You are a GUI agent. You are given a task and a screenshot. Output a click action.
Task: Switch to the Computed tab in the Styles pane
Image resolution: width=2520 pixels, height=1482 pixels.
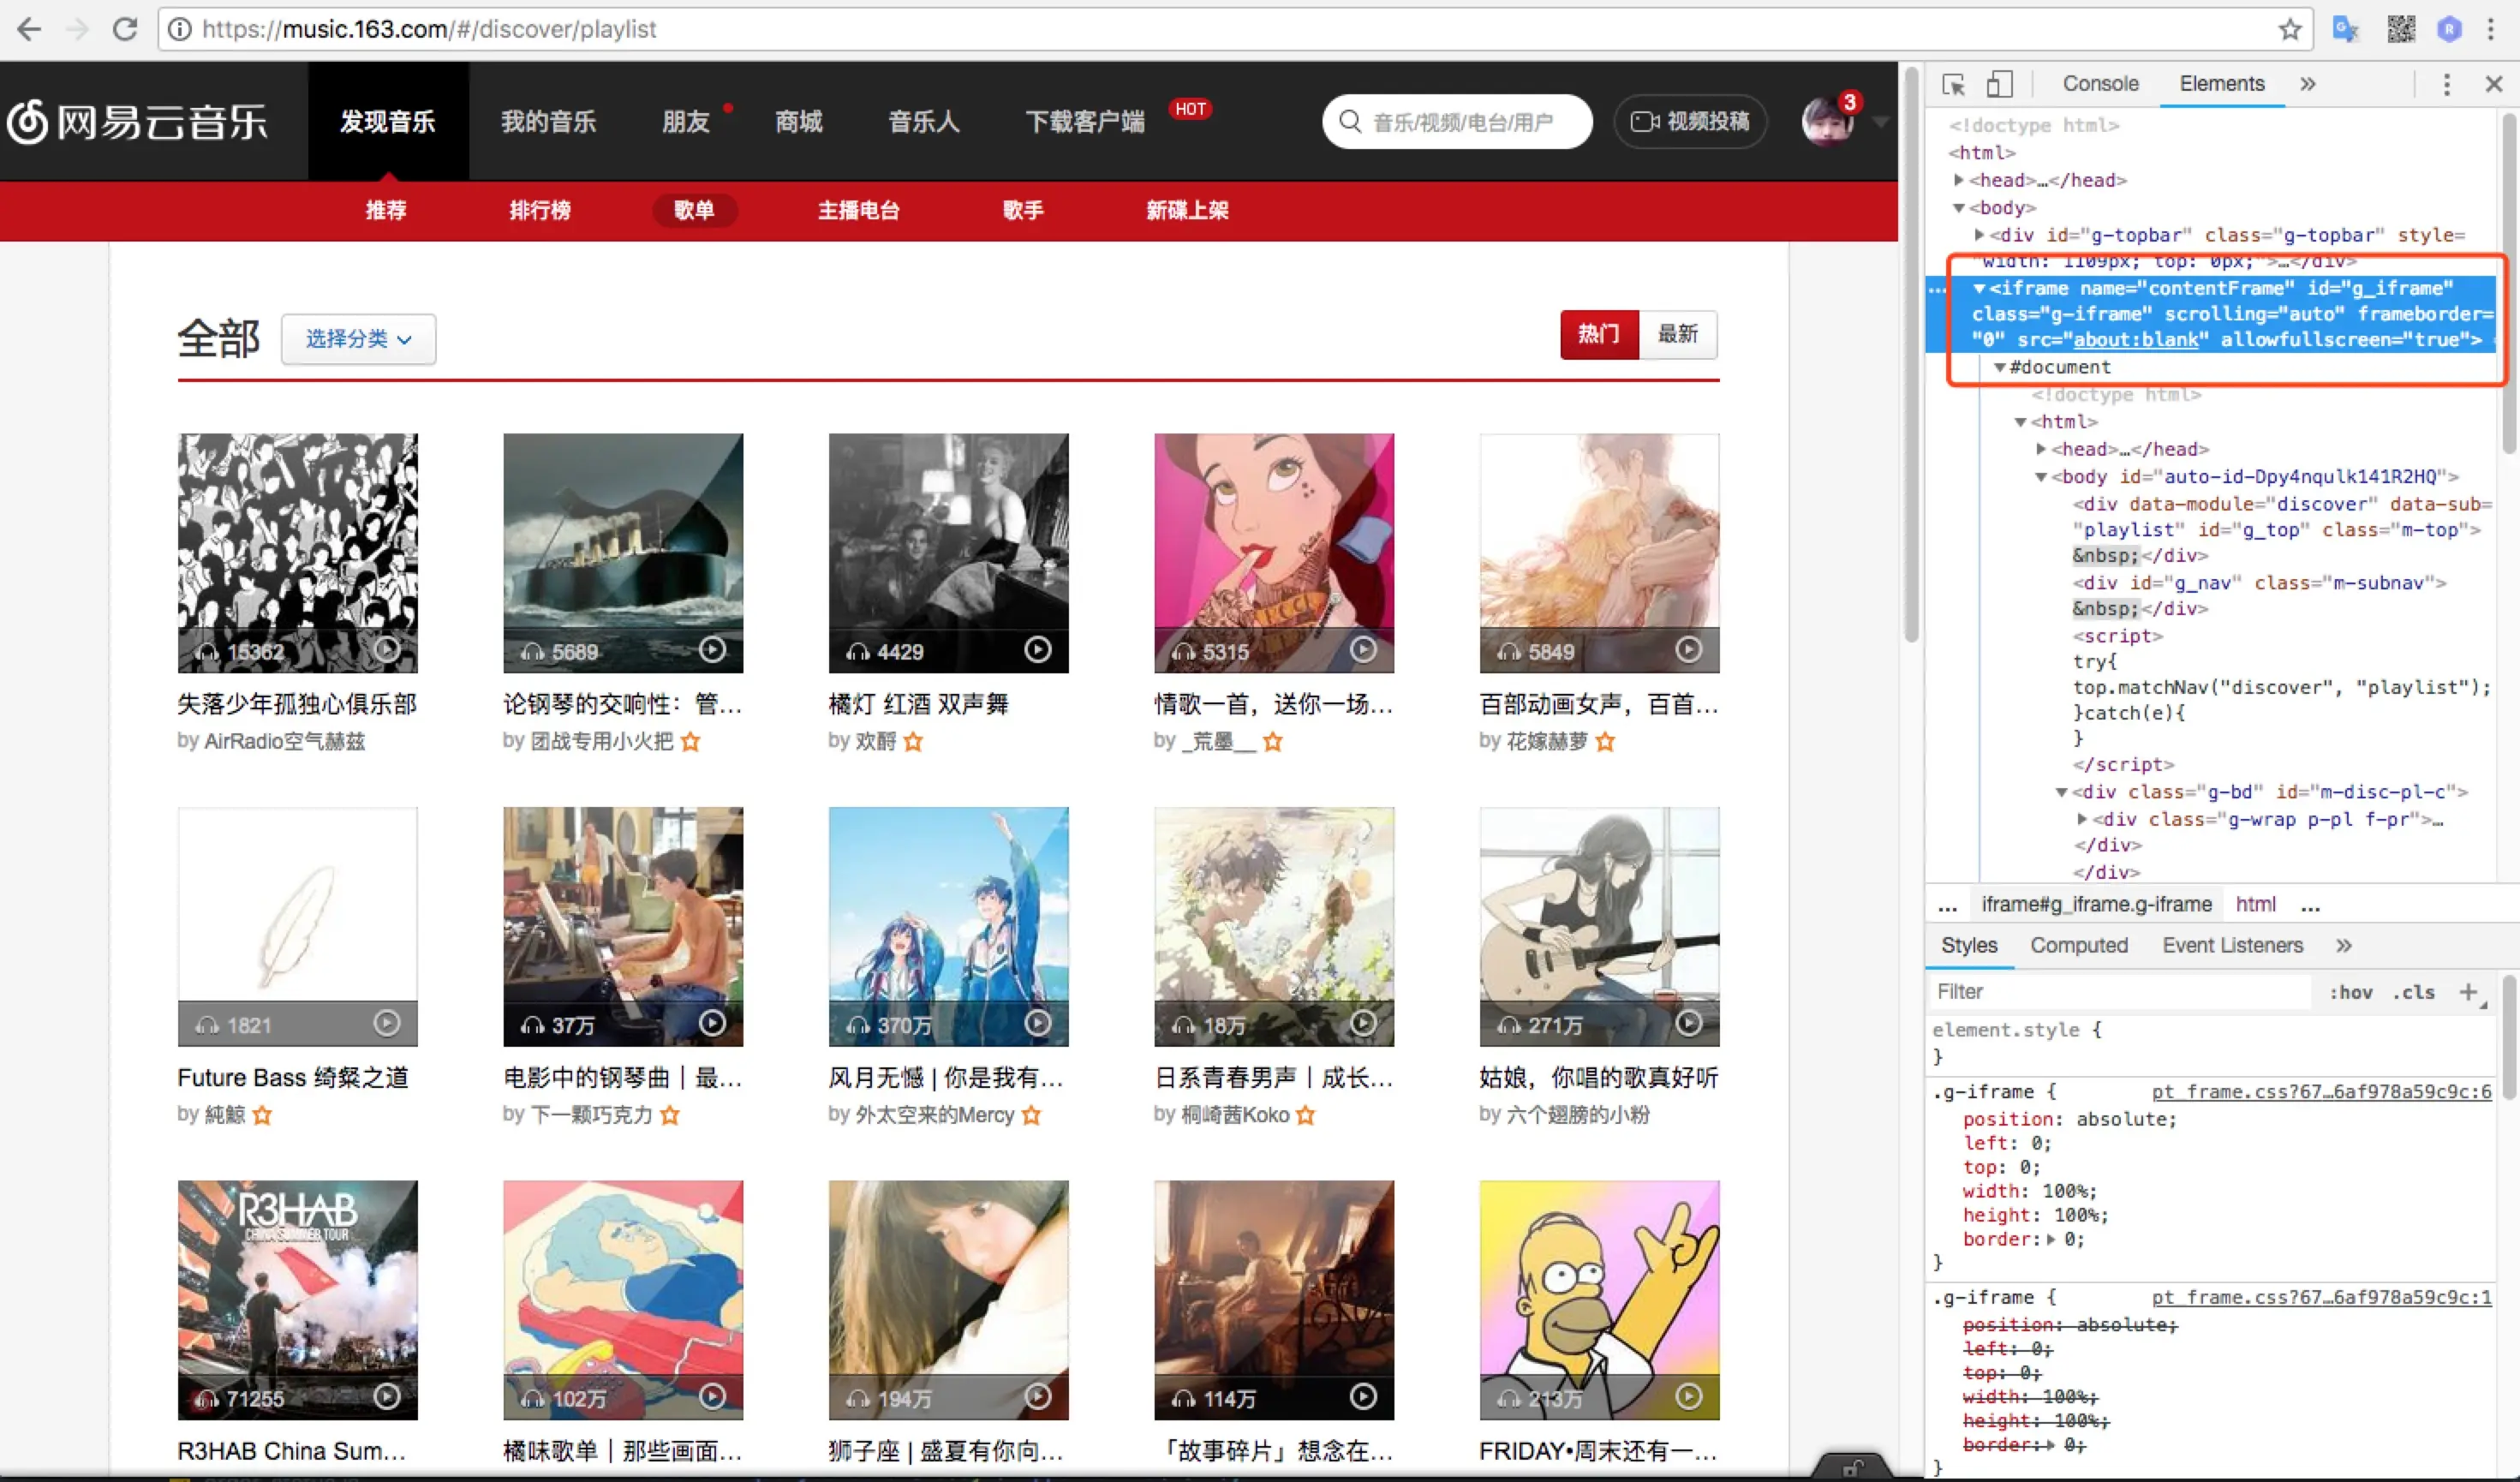tap(2079, 945)
